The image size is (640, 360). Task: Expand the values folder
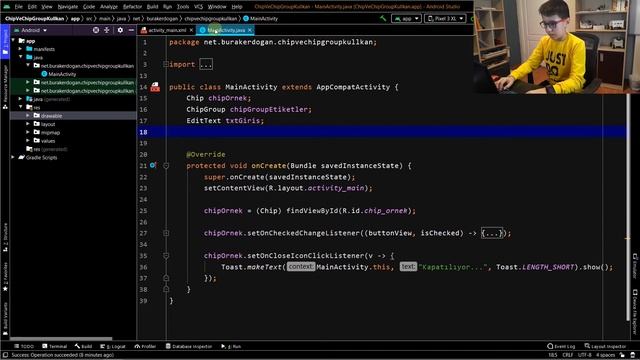(28, 141)
